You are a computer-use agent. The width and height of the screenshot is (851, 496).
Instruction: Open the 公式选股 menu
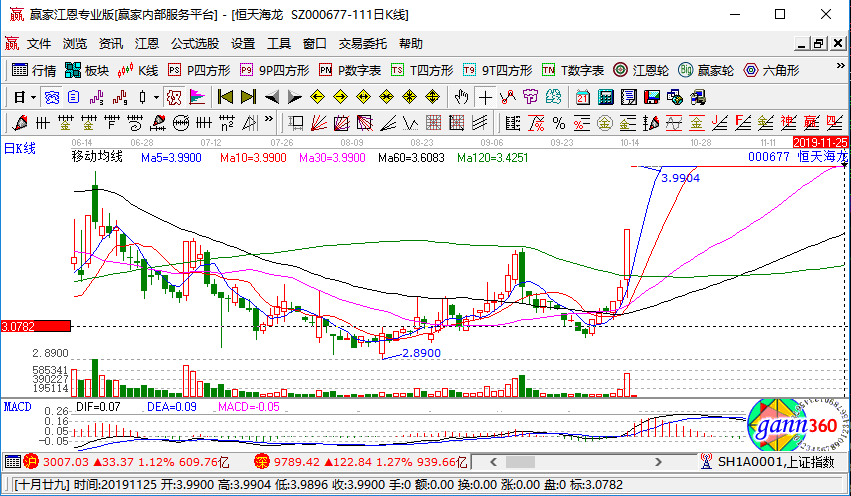[x=195, y=44]
